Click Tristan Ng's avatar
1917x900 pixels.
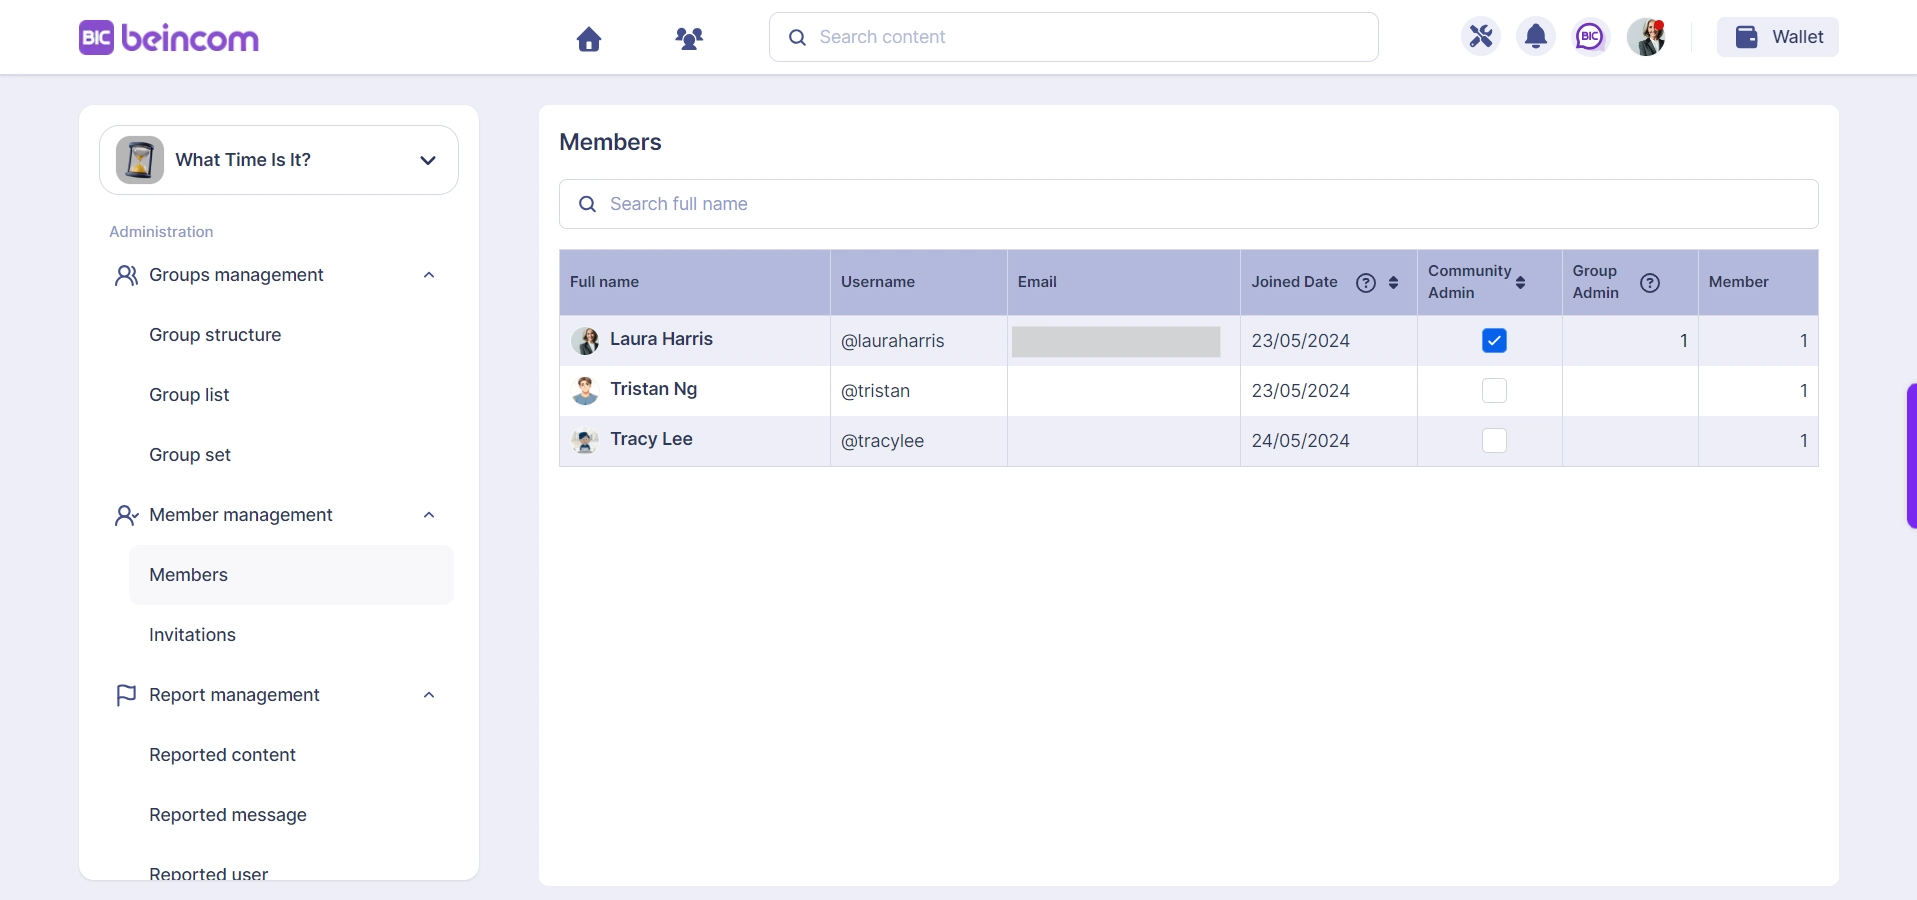[x=585, y=391]
